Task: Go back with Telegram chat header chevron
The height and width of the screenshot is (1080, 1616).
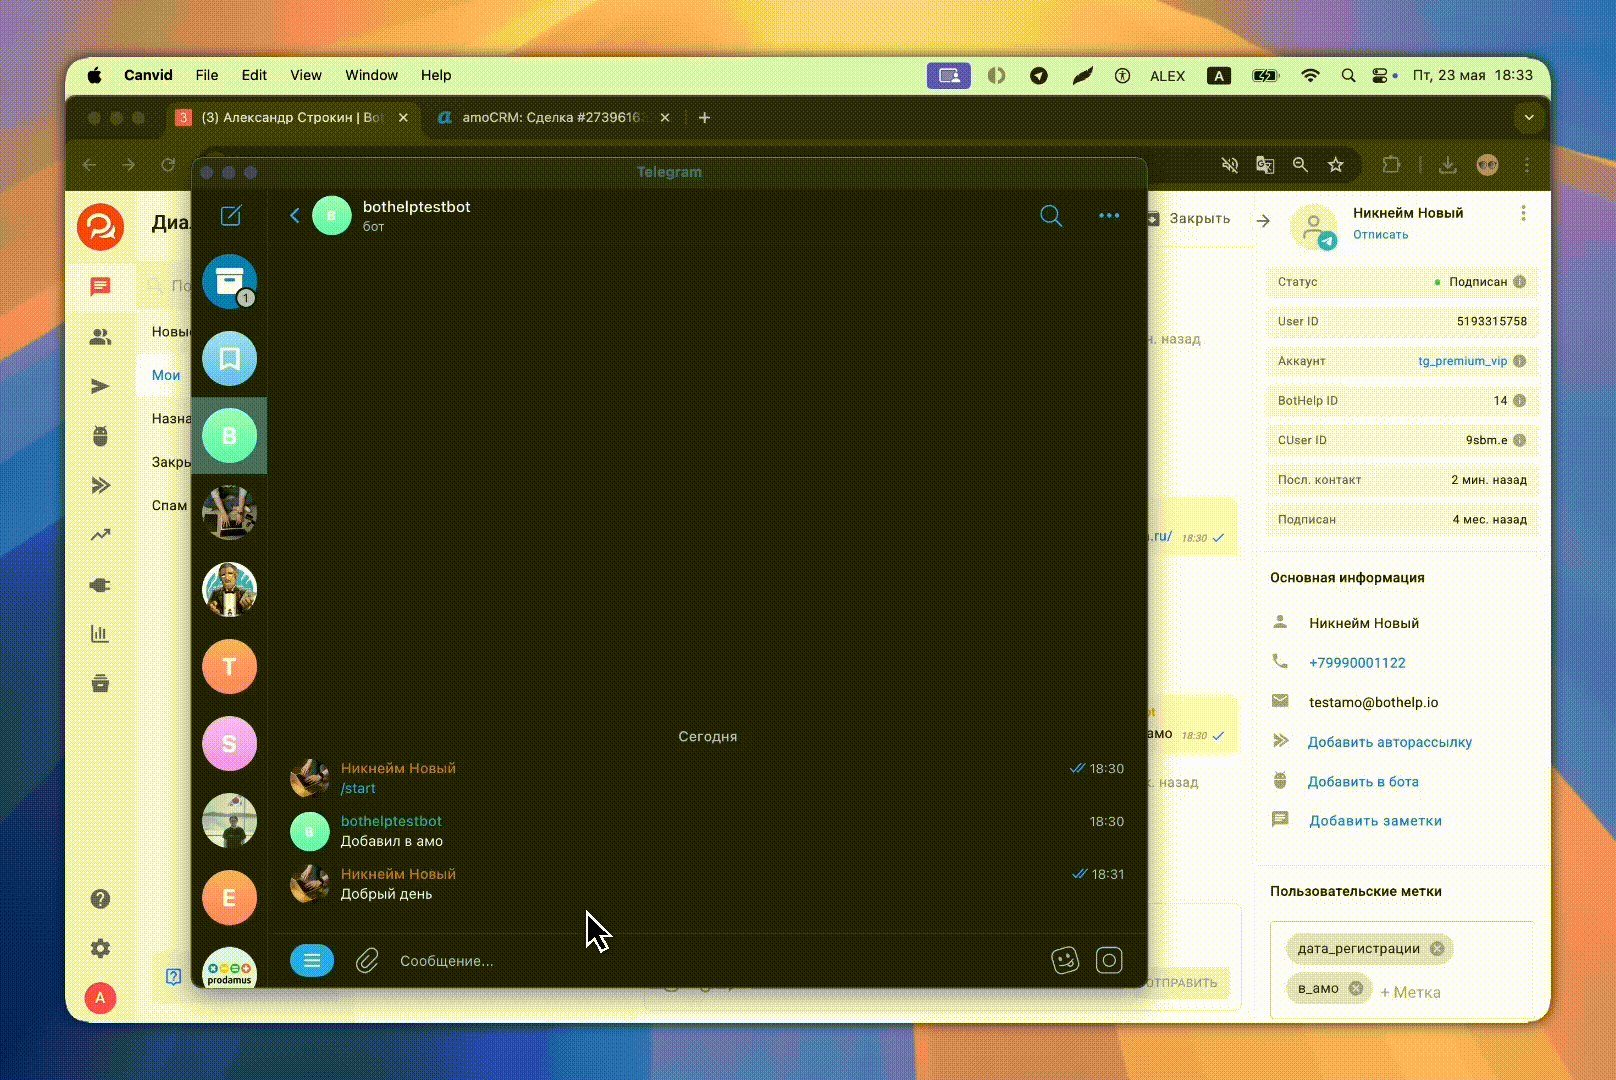Action: [x=294, y=215]
